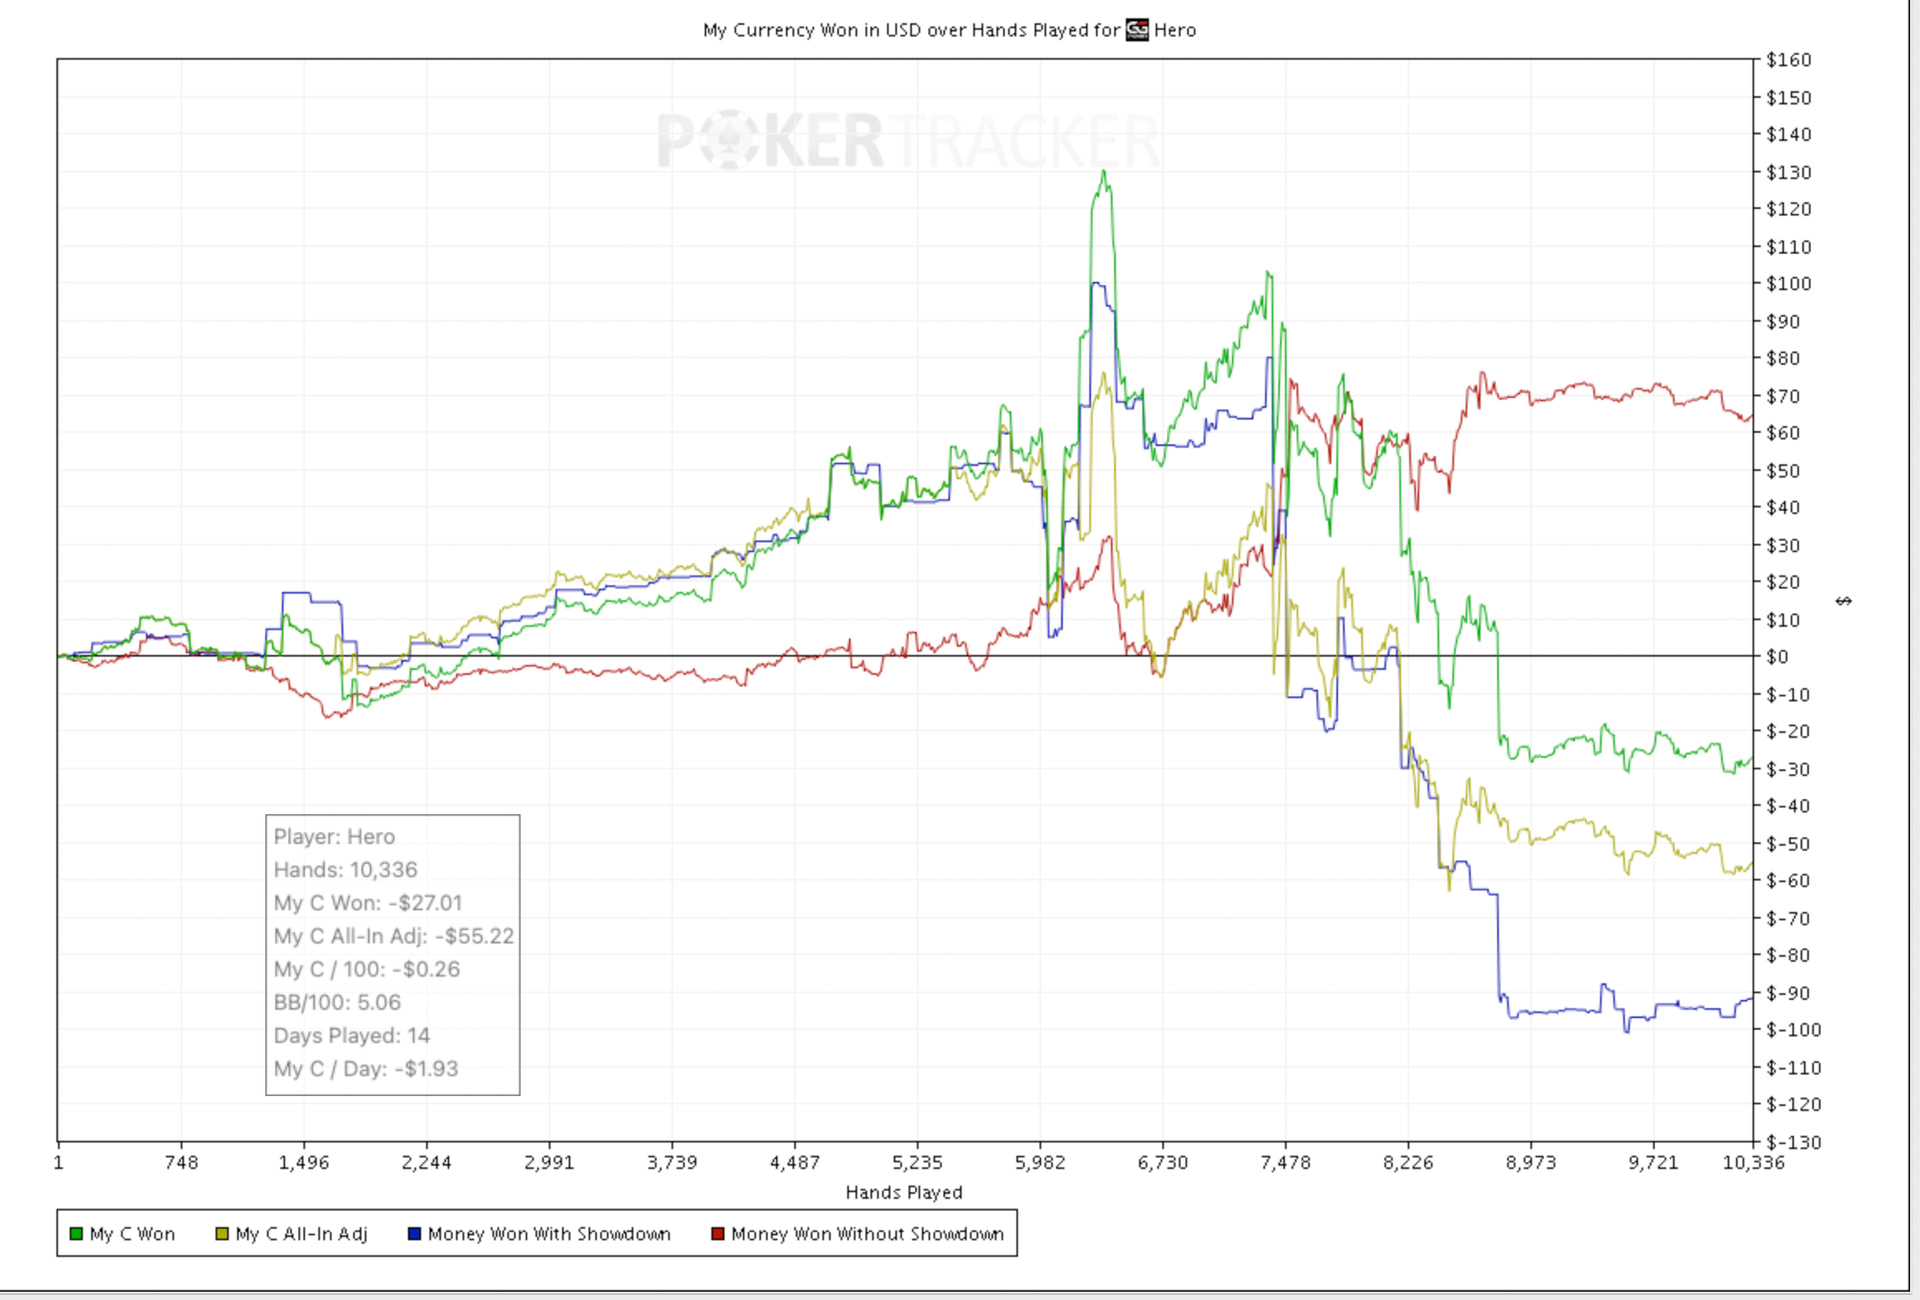This screenshot has width=1920, height=1300.
Task: Click x-axis tick label '5,235'
Action: pos(917,1162)
